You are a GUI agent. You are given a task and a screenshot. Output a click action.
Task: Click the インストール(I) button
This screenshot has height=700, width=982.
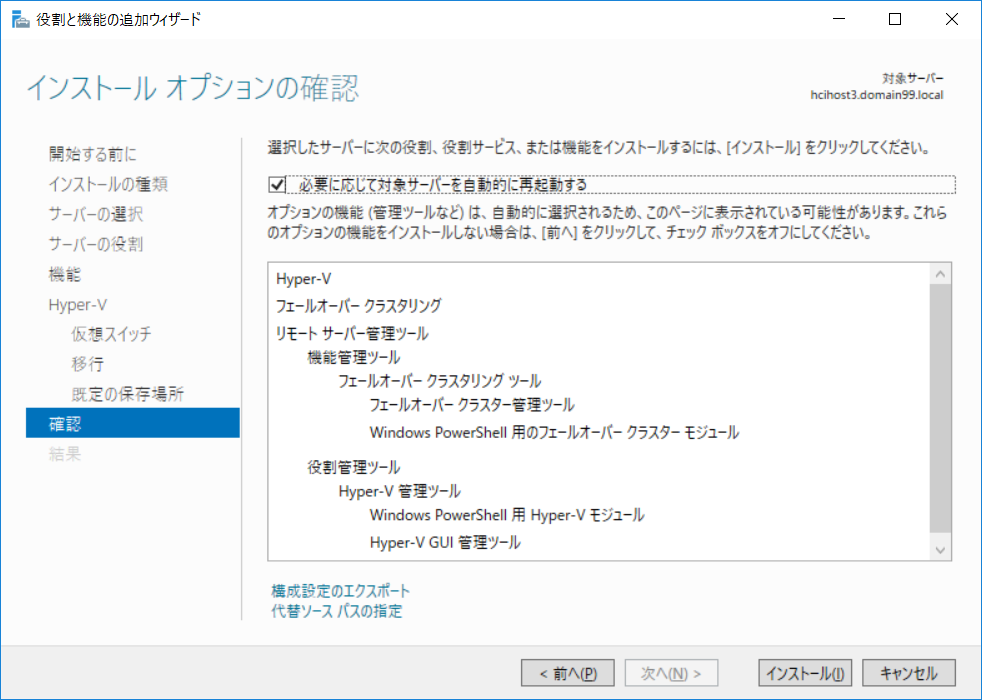tap(805, 673)
